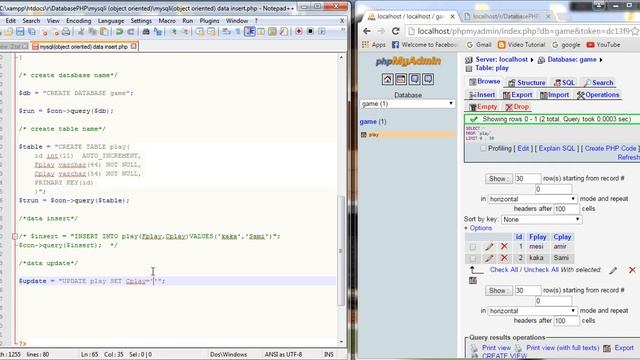Tick the checkbox for row mesi
Image resolution: width=640 pixels, height=360 pixels.
473,247
